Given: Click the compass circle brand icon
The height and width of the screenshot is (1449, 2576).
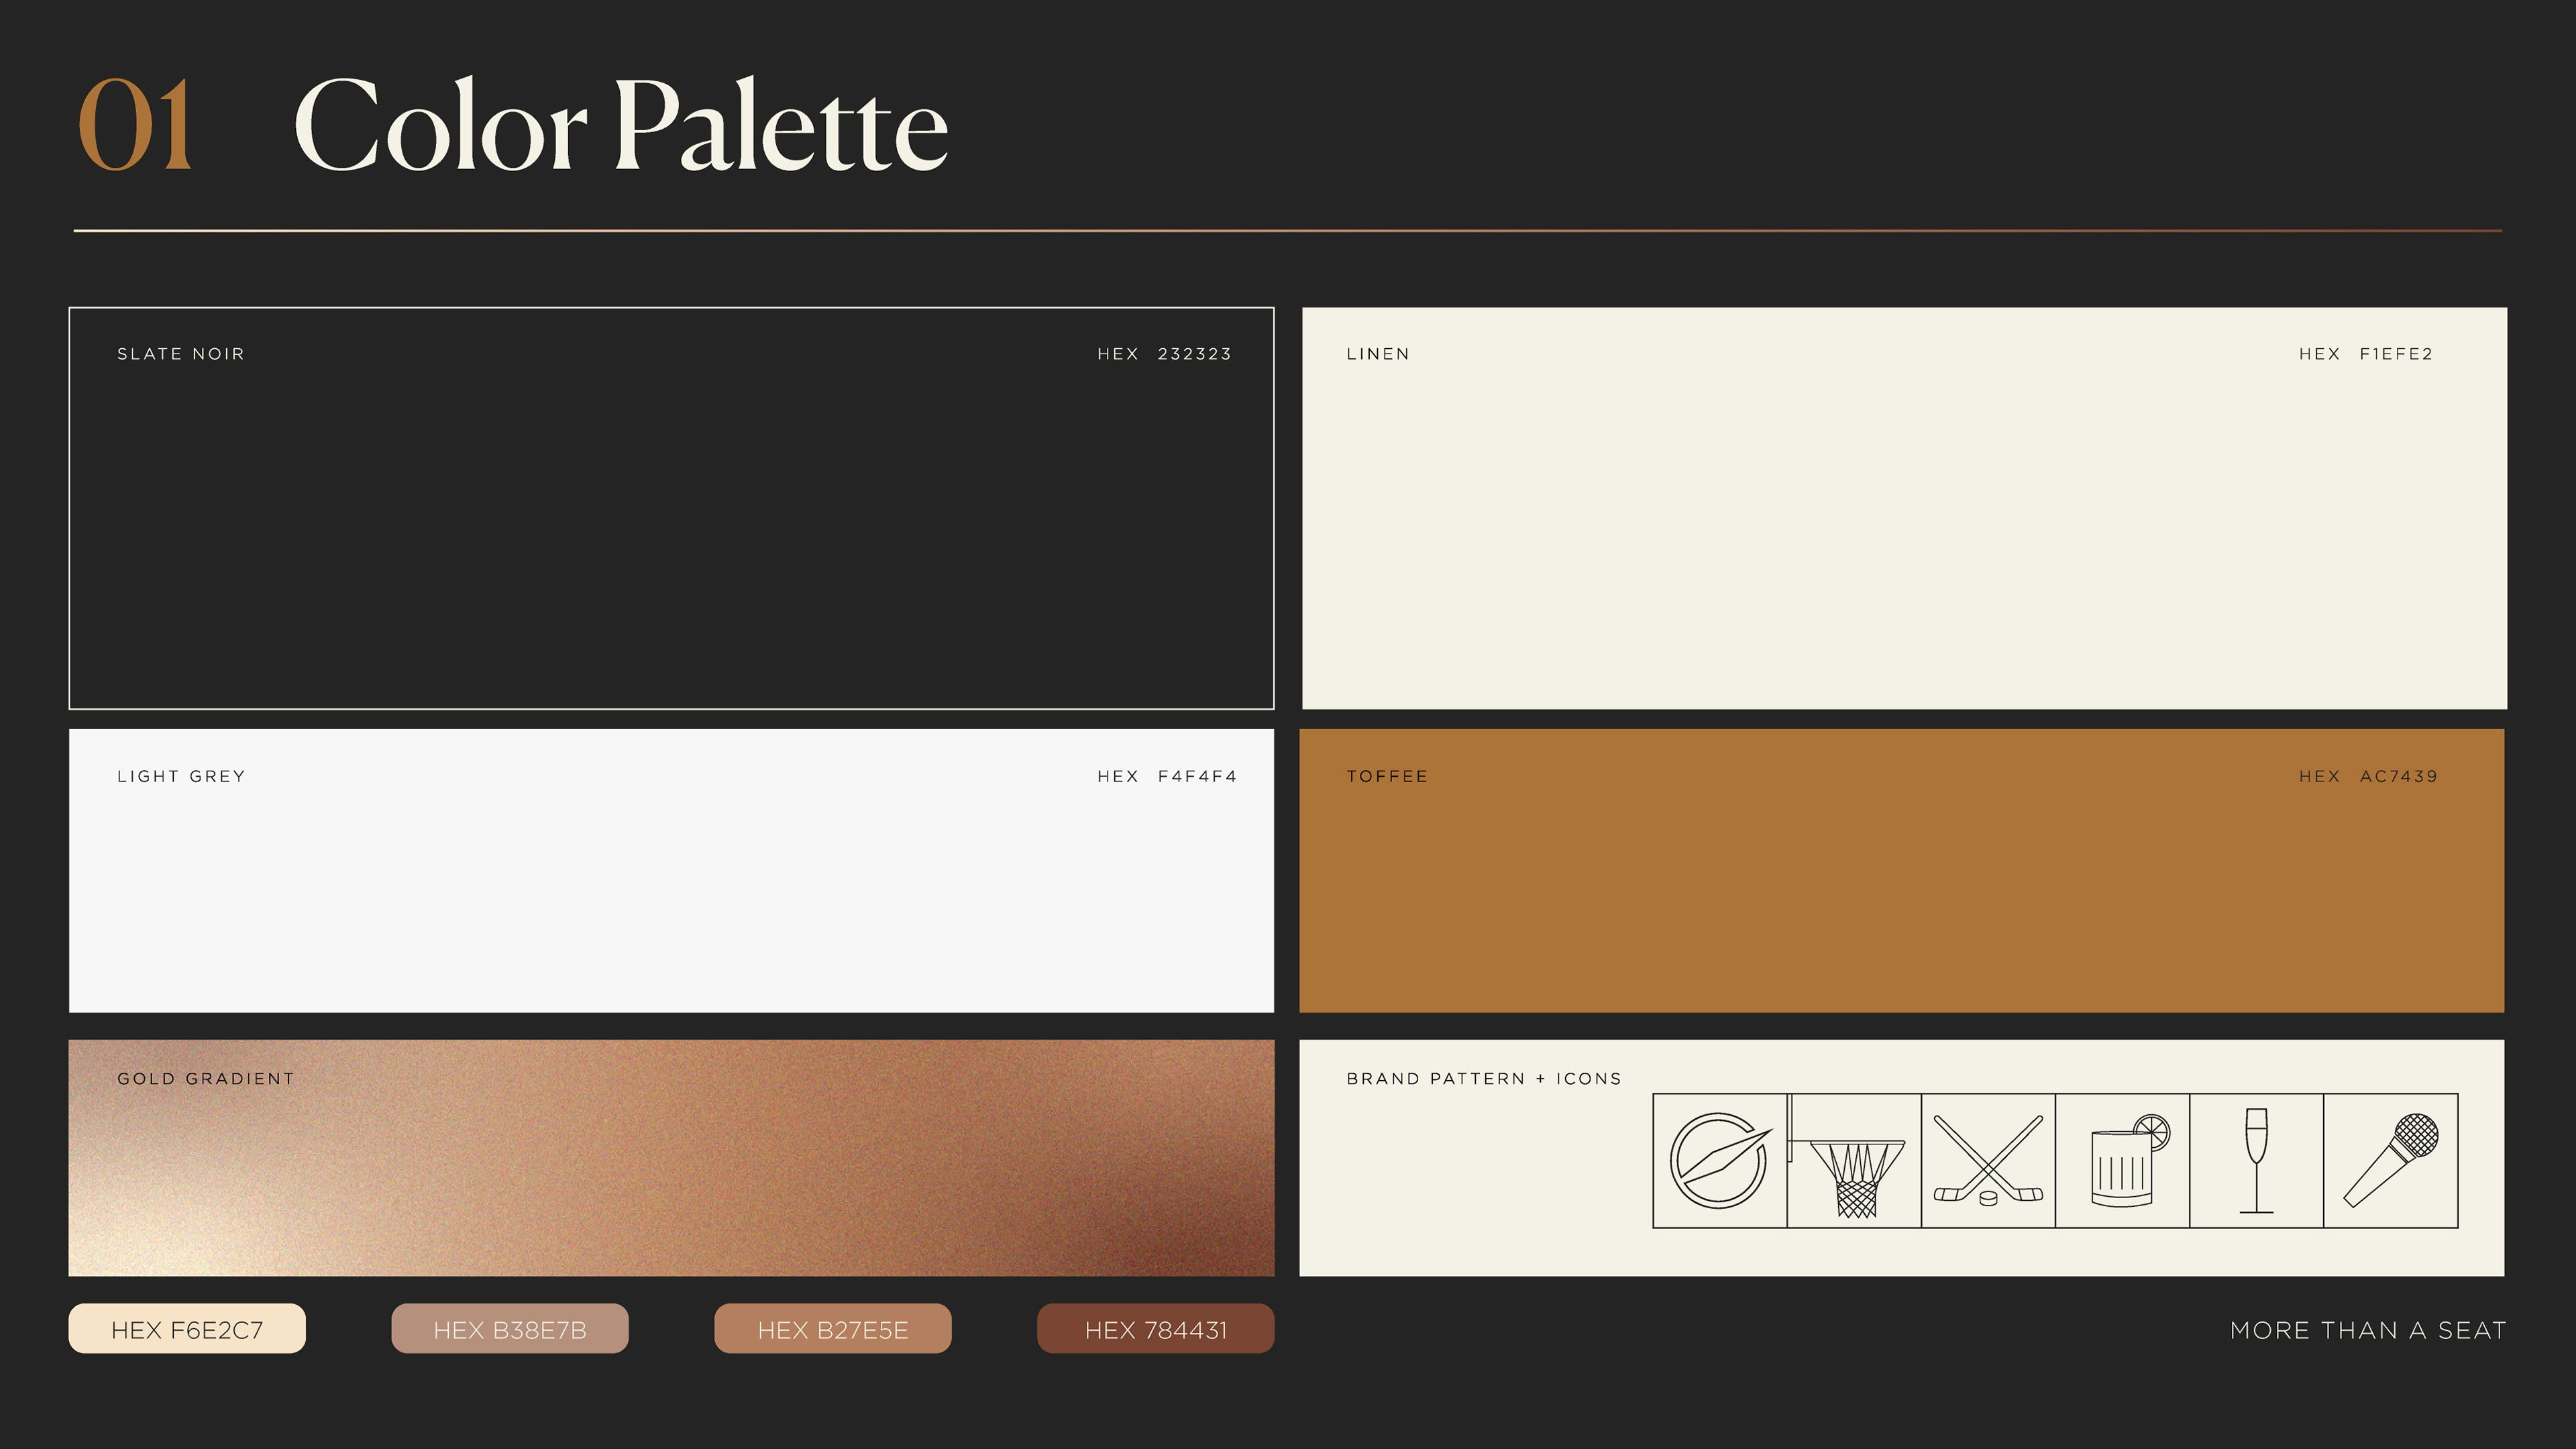Looking at the screenshot, I should pyautogui.click(x=1720, y=1160).
